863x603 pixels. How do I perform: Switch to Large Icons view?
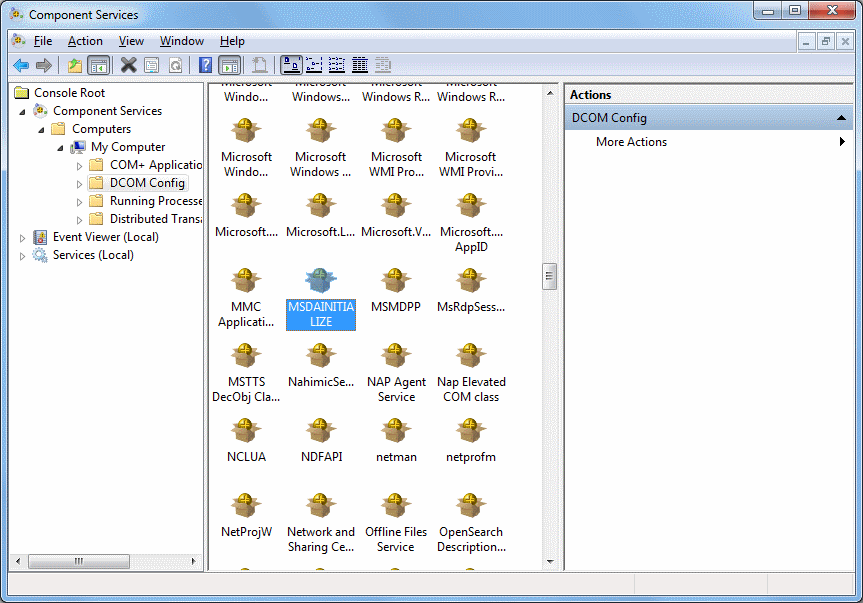(x=291, y=65)
